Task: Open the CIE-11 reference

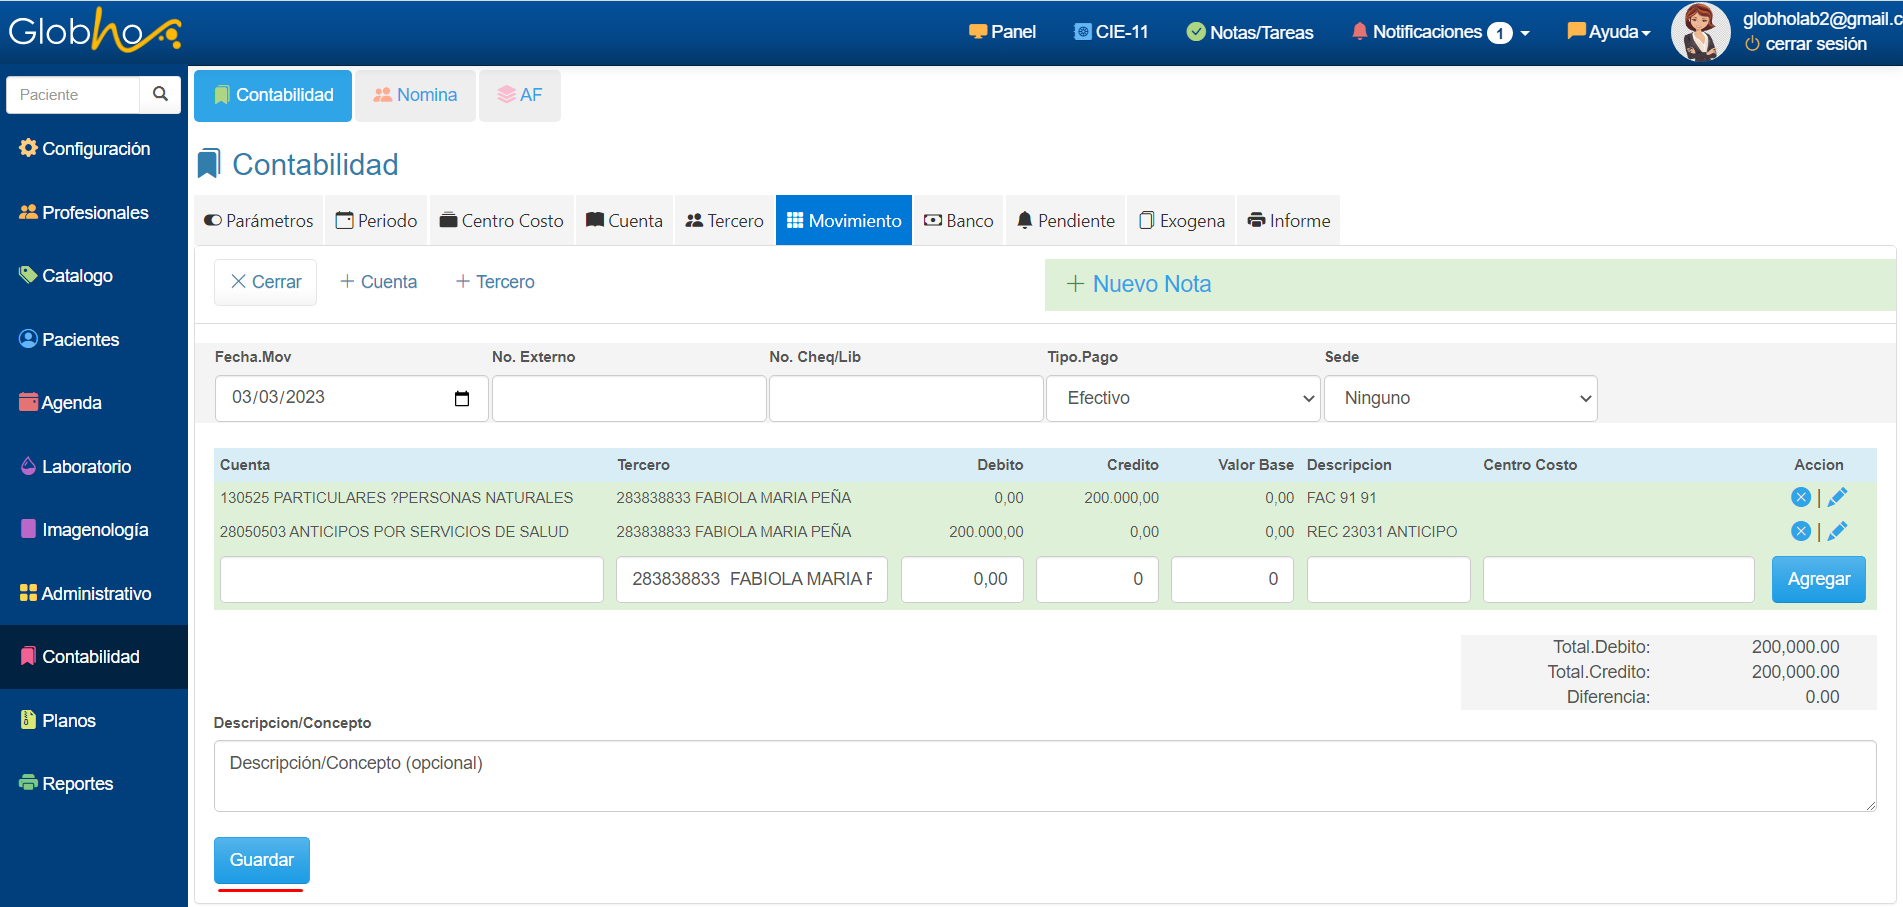Action: [1110, 32]
